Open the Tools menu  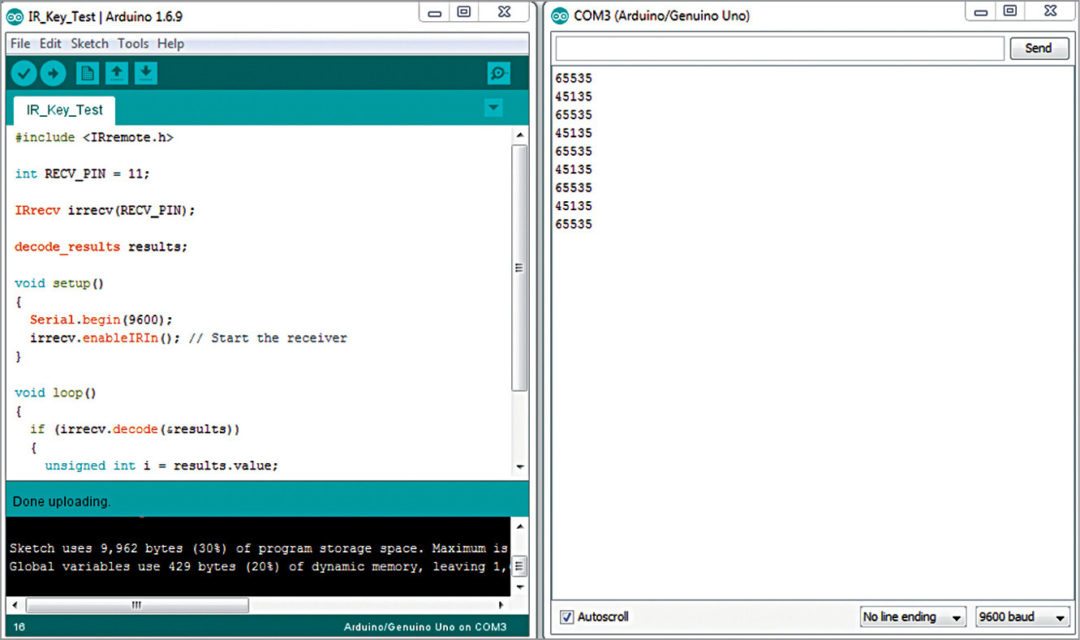[x=132, y=43]
